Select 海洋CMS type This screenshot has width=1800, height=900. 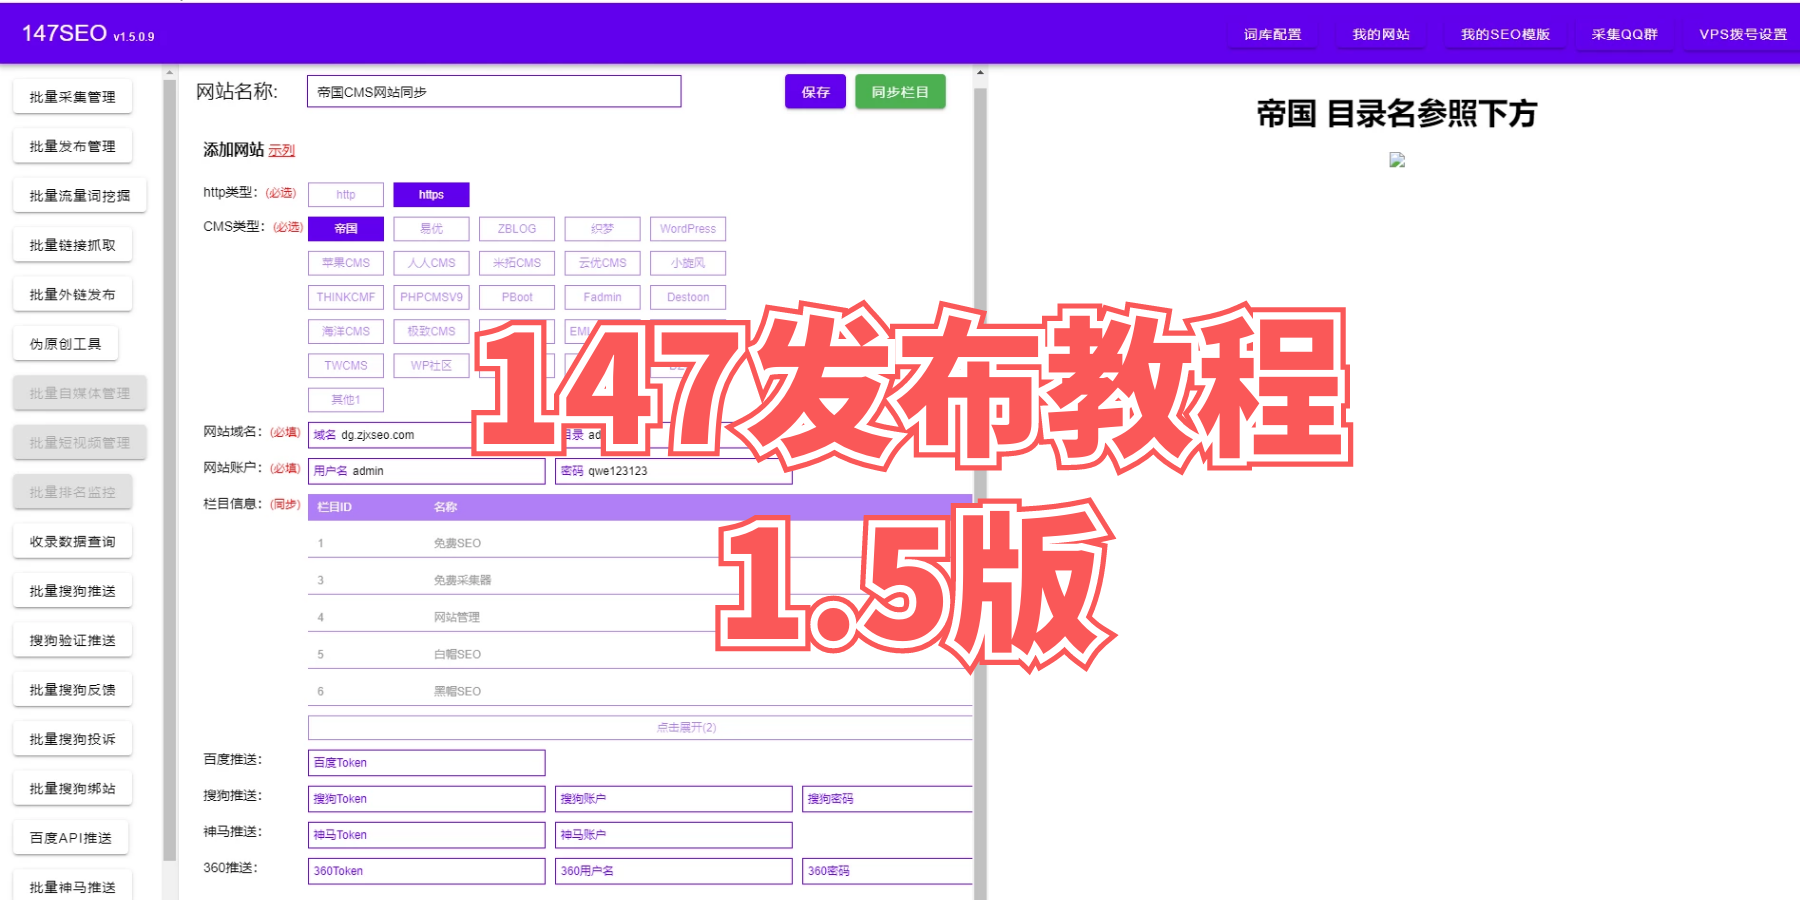pos(346,331)
